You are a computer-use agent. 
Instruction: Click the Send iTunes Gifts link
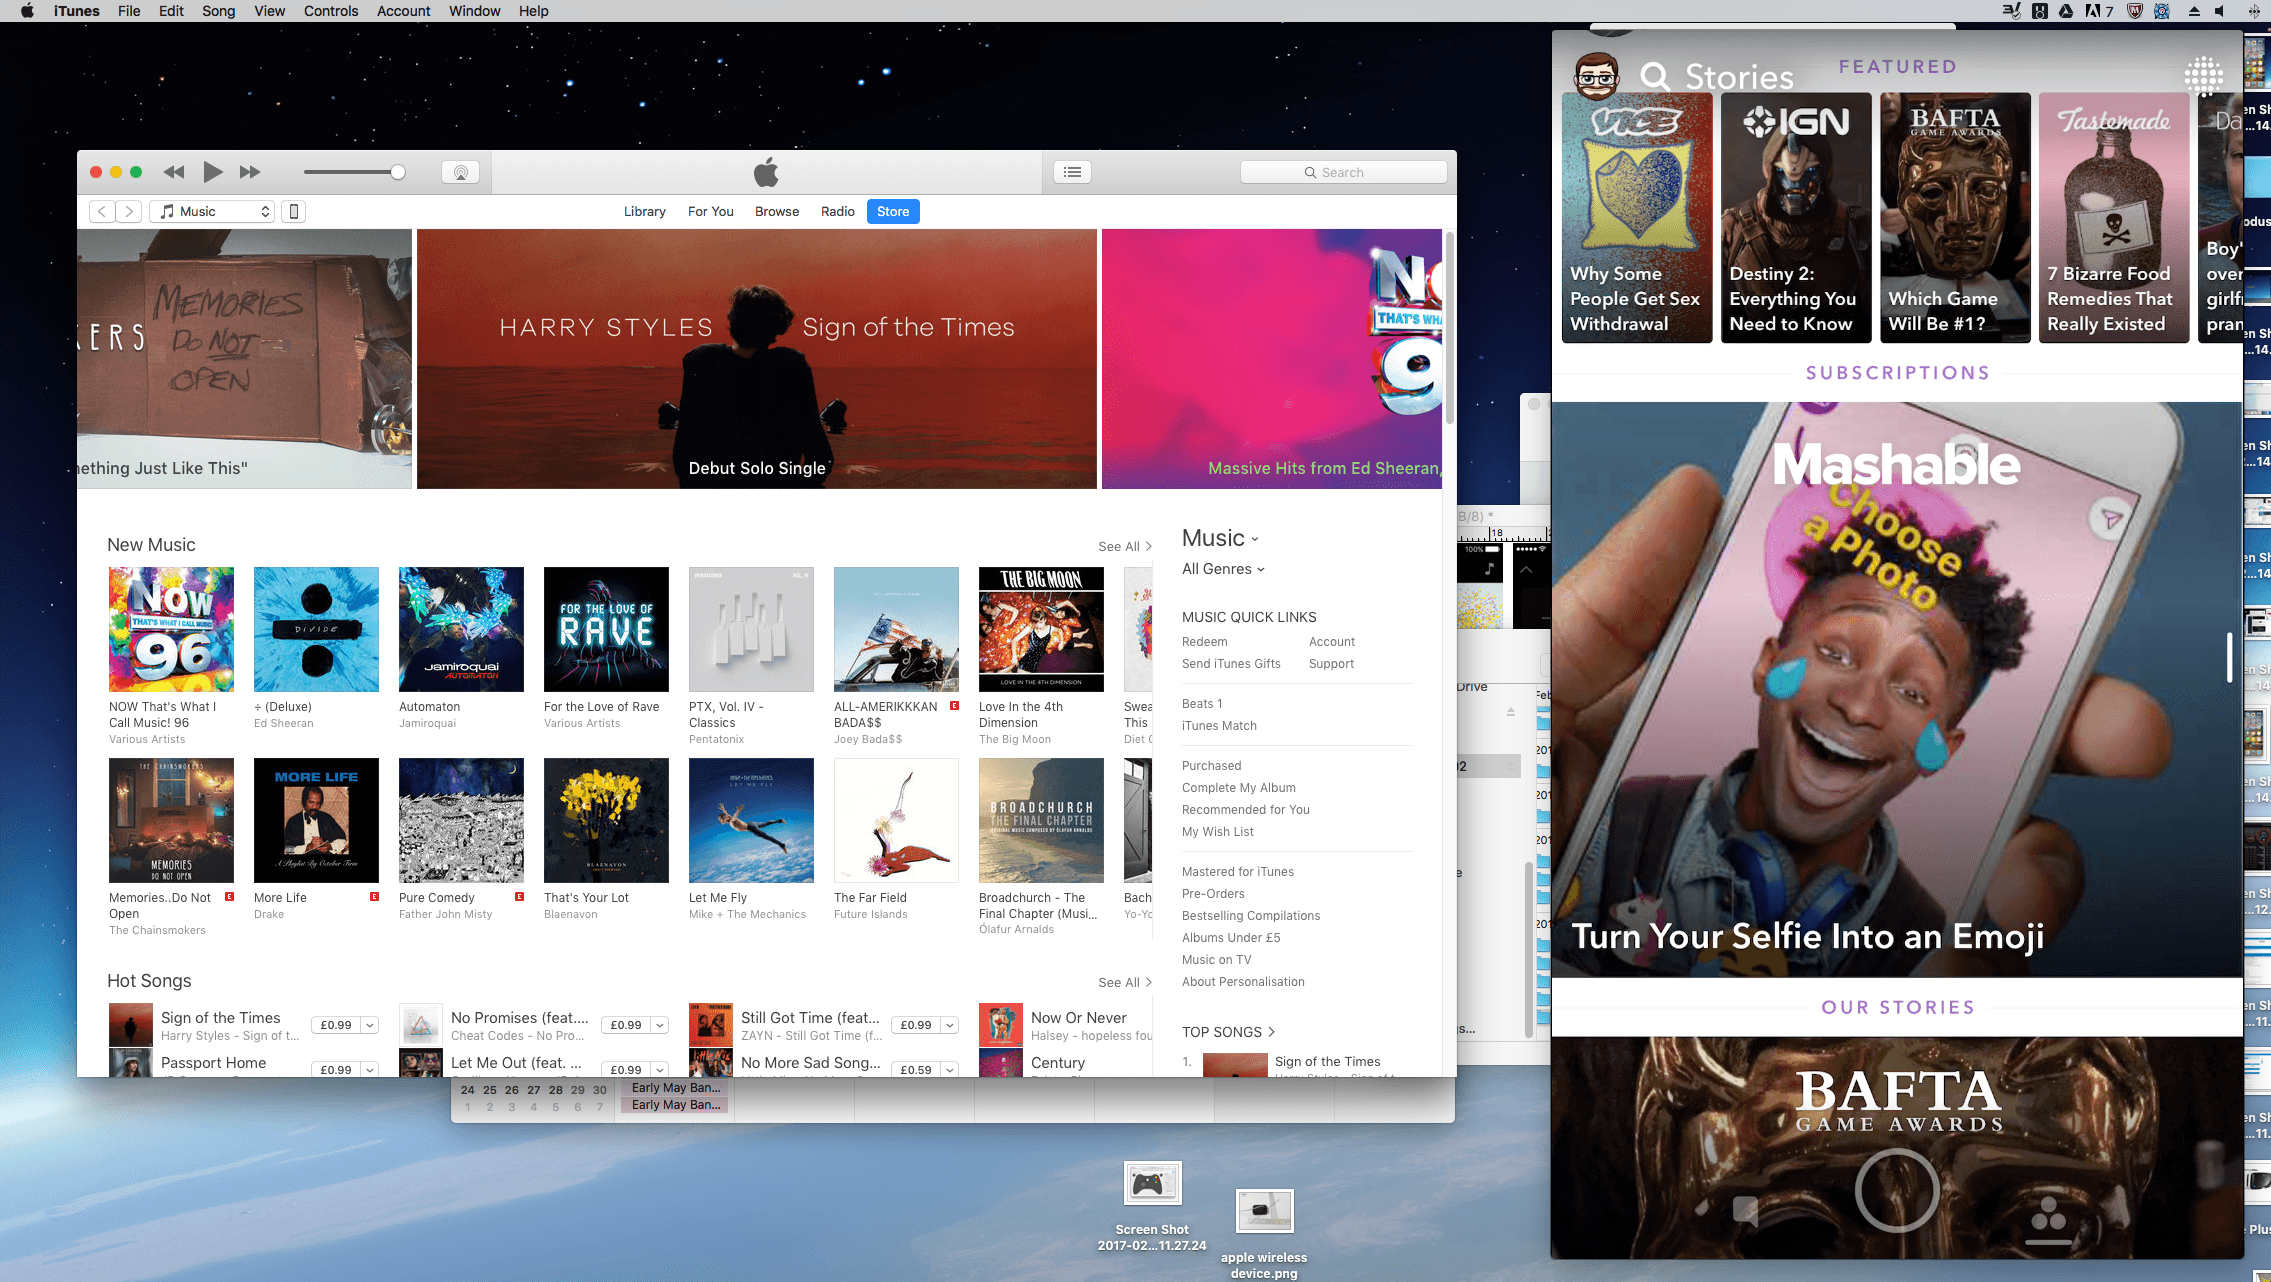pos(1231,664)
